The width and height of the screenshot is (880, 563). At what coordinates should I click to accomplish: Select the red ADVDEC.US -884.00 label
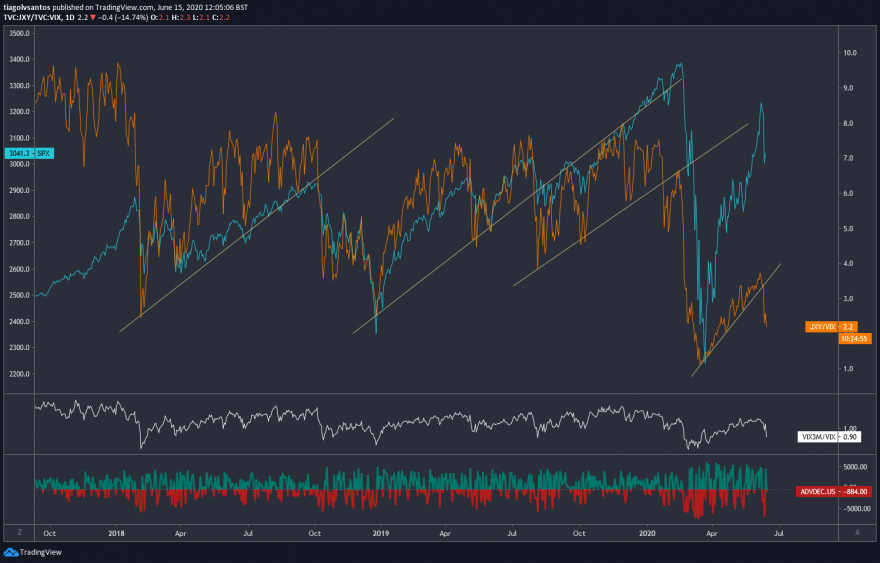click(x=833, y=492)
